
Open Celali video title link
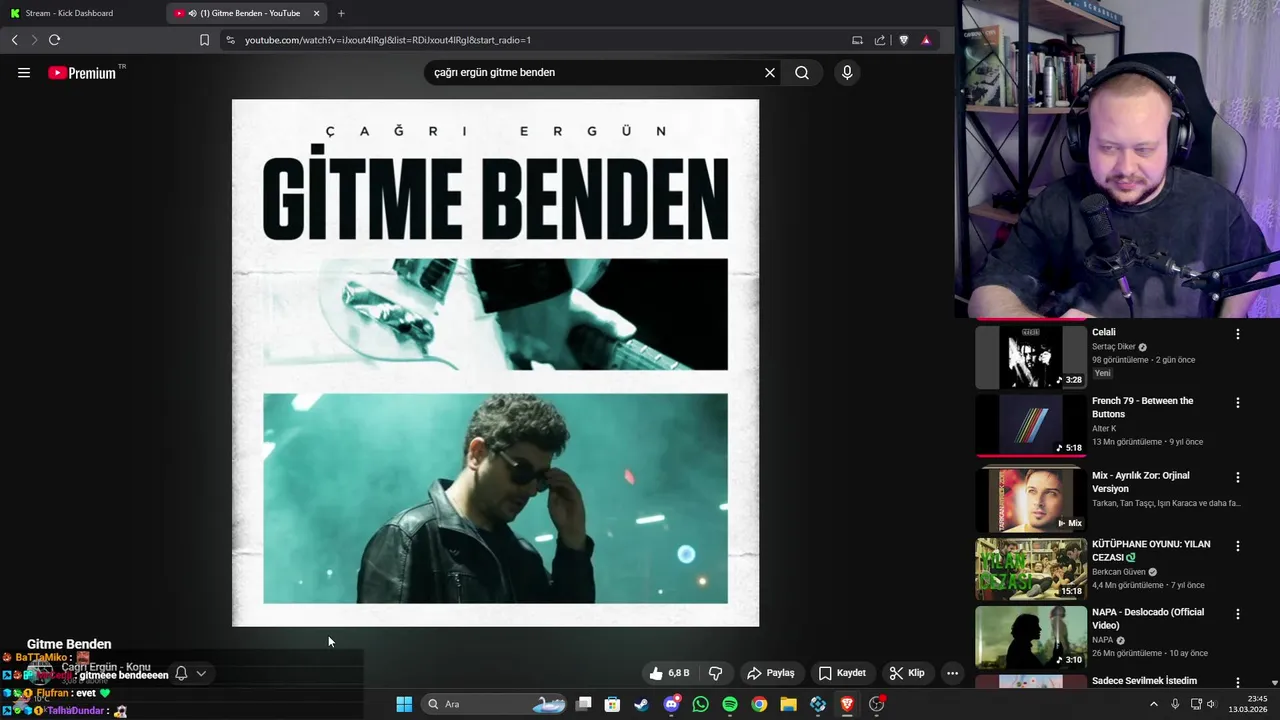(x=1103, y=332)
